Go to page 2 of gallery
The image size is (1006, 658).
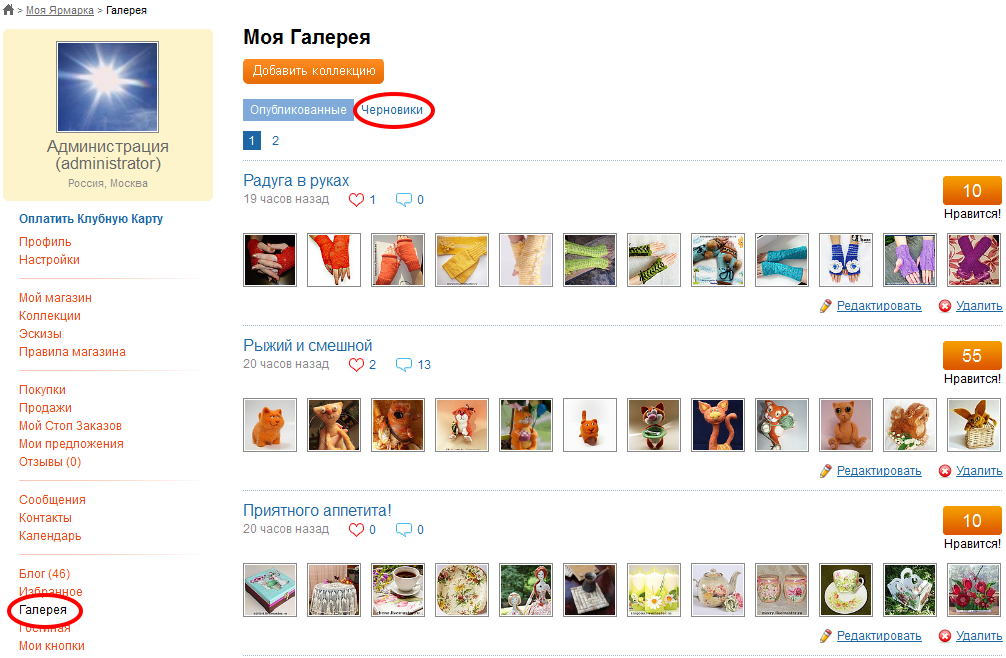tap(275, 140)
